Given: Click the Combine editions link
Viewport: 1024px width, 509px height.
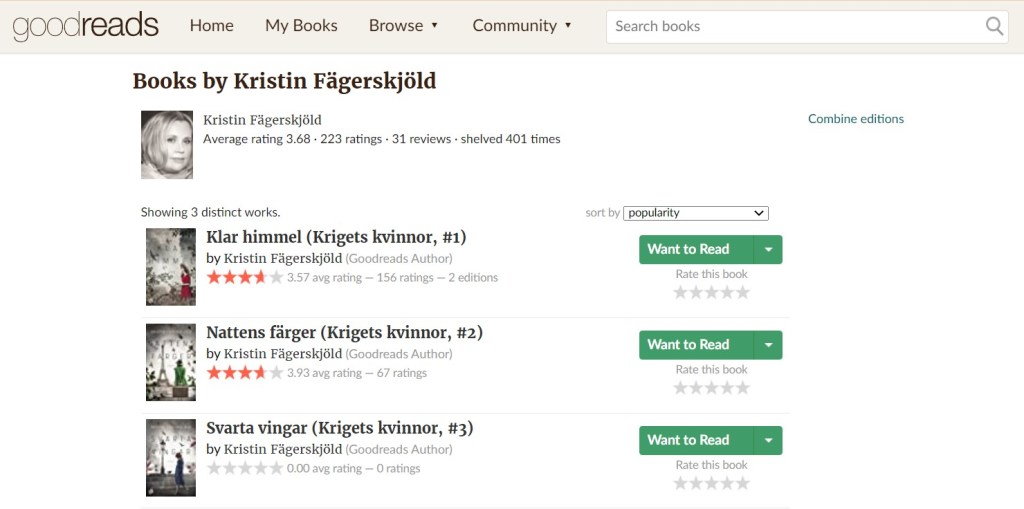Looking at the screenshot, I should click(x=855, y=119).
